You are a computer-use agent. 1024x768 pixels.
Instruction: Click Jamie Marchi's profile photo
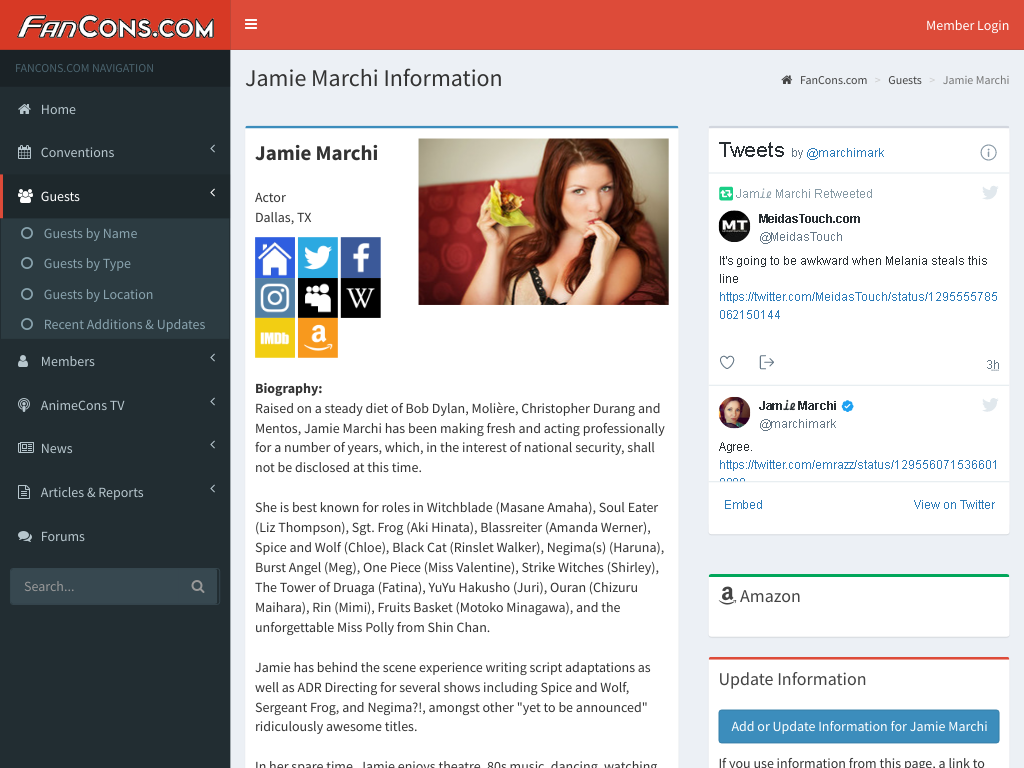coord(543,221)
